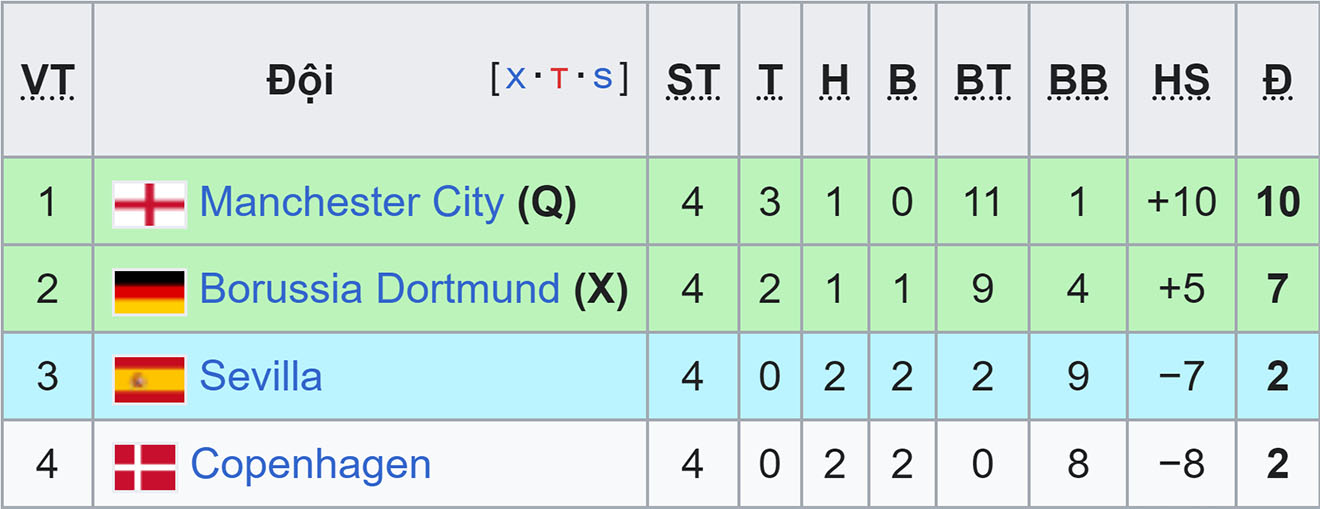Open the Manchester City team link
Image resolution: width=1320 pixels, height=509 pixels.
click(352, 202)
